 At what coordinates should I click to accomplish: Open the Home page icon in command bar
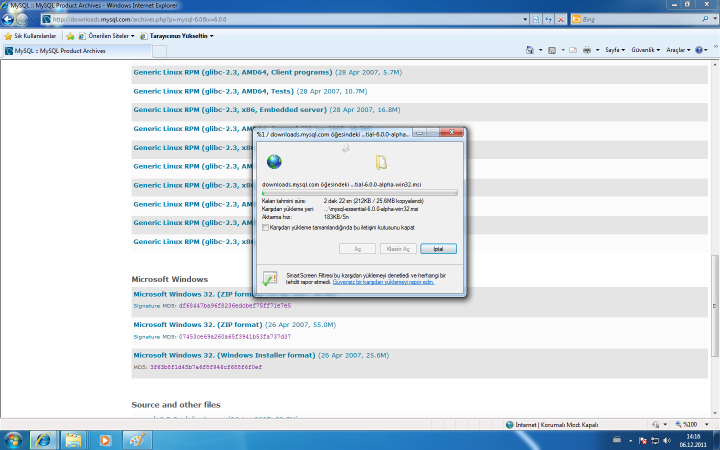pos(529,49)
